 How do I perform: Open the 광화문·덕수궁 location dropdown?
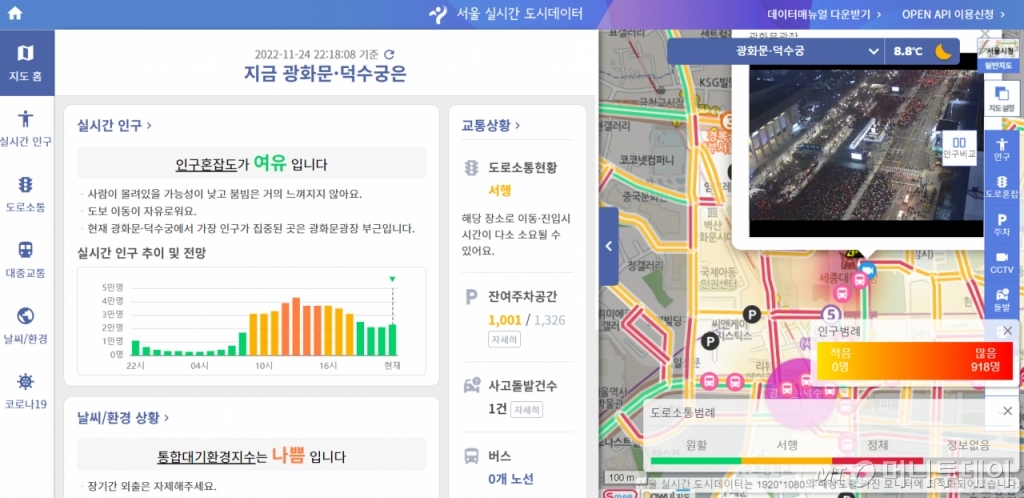tap(775, 51)
